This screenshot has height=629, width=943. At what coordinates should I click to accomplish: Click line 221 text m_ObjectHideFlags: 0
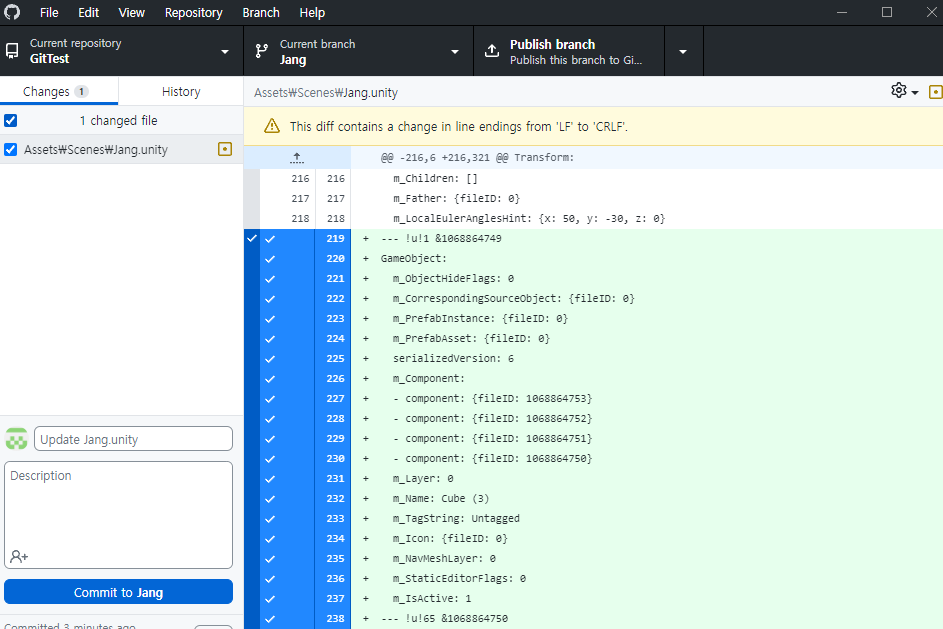tap(453, 278)
